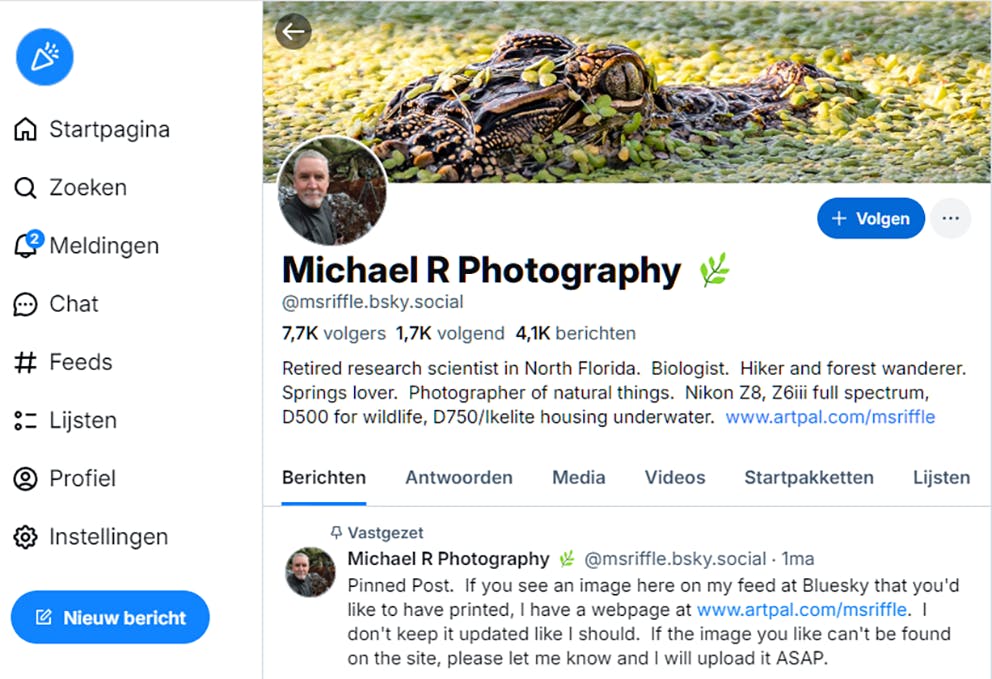This screenshot has height=679, width=992.
Task: Open the Instellingen gear icon
Action: coord(25,537)
